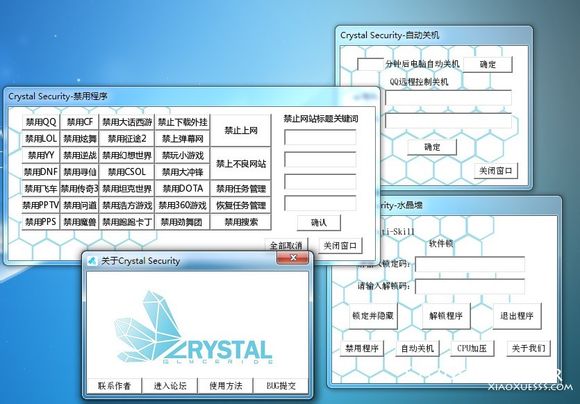
Task: Open 进入论坛 link in About window
Action: tap(170, 386)
